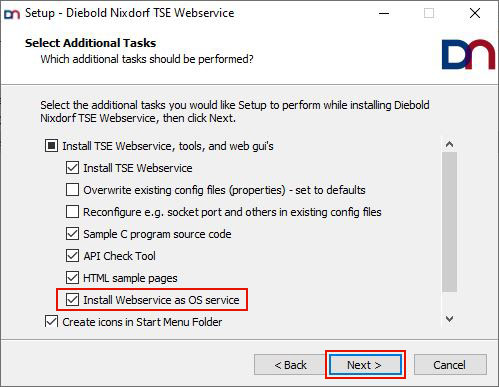Go to the next setup step

365,365
